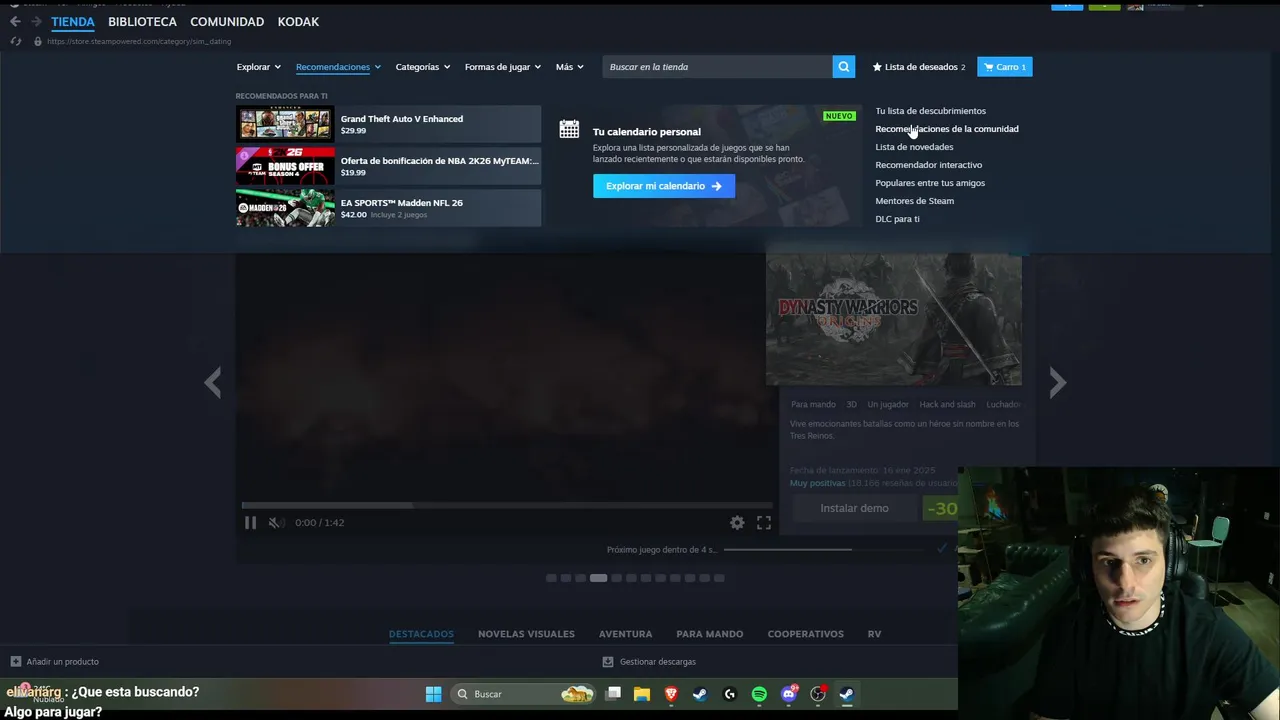The image size is (1280, 720).
Task: Unmute the trailer video audio
Action: pyautogui.click(x=275, y=522)
